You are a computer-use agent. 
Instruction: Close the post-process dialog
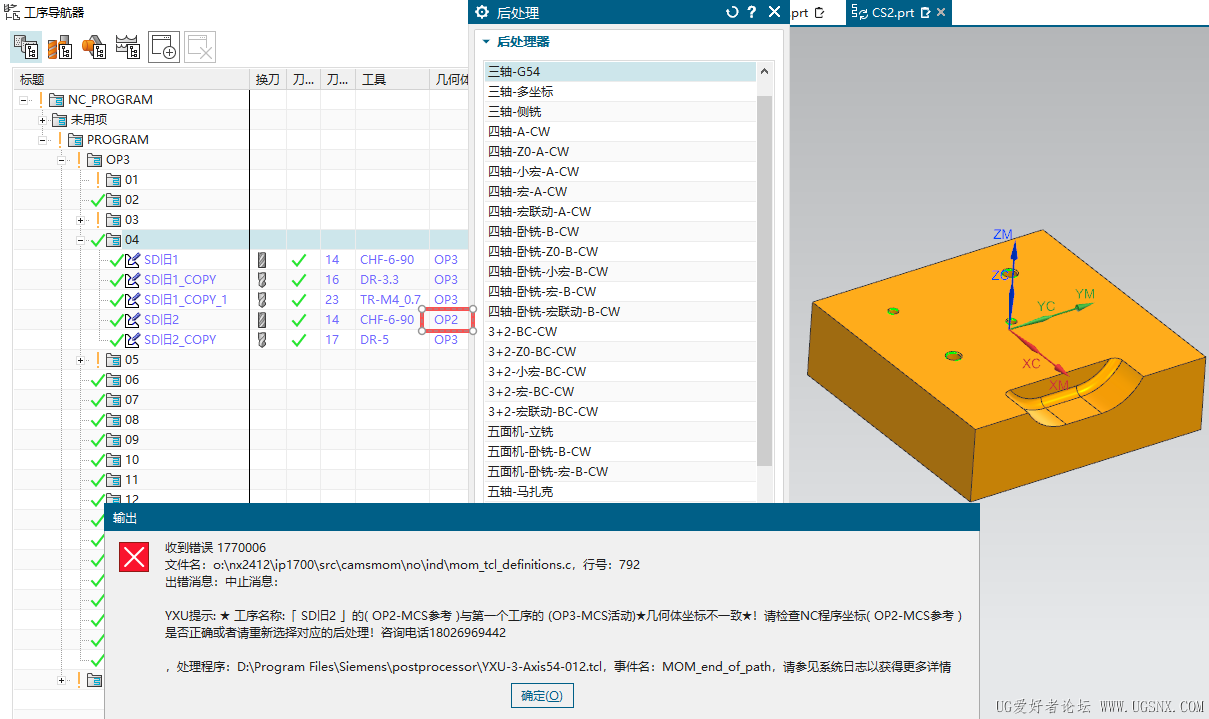(774, 12)
